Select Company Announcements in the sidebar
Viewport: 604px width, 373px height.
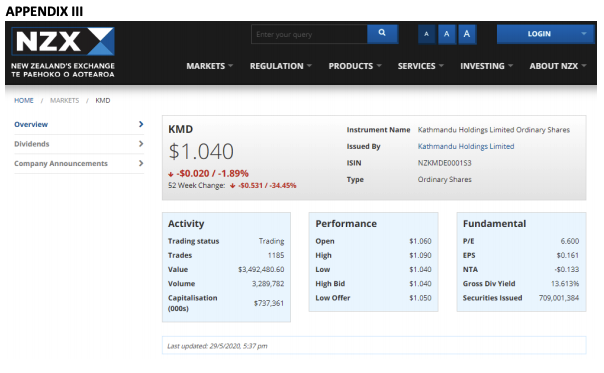pos(61,163)
